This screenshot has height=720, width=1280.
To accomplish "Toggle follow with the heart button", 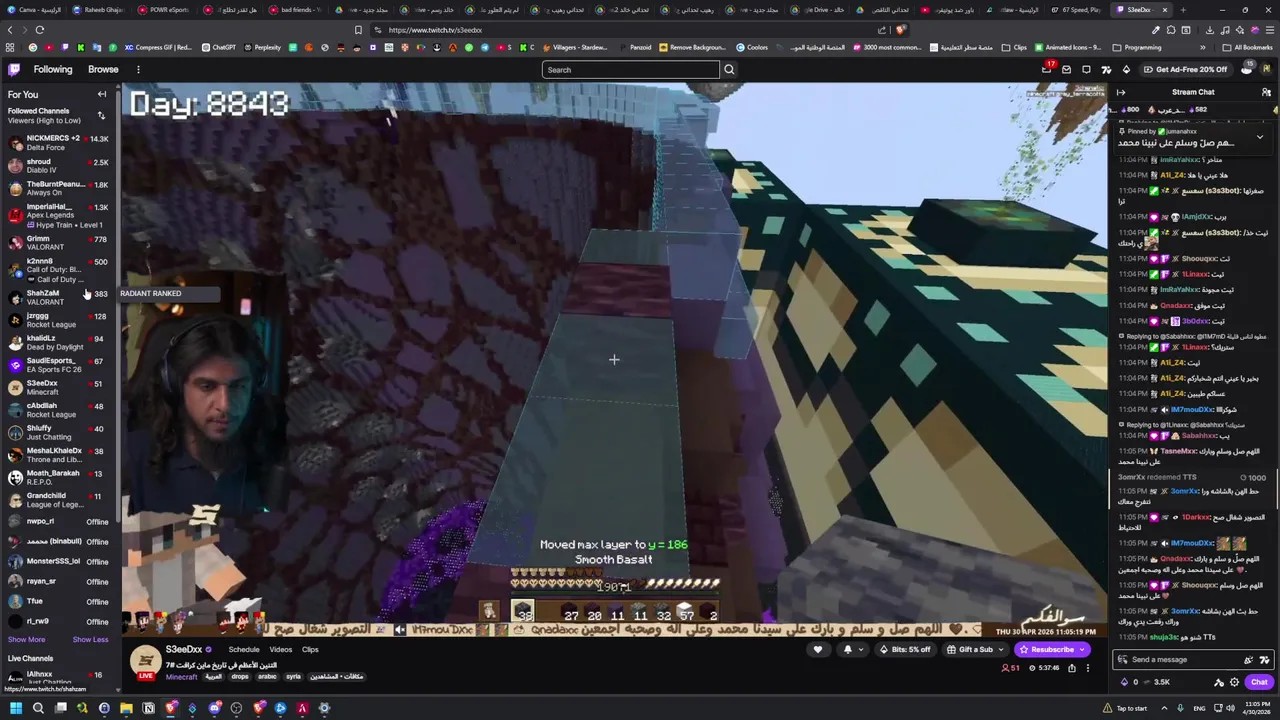I will pyautogui.click(x=818, y=650).
